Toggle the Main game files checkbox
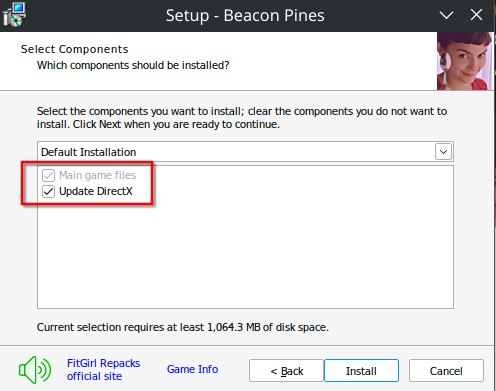496x391 pixels. point(48,175)
